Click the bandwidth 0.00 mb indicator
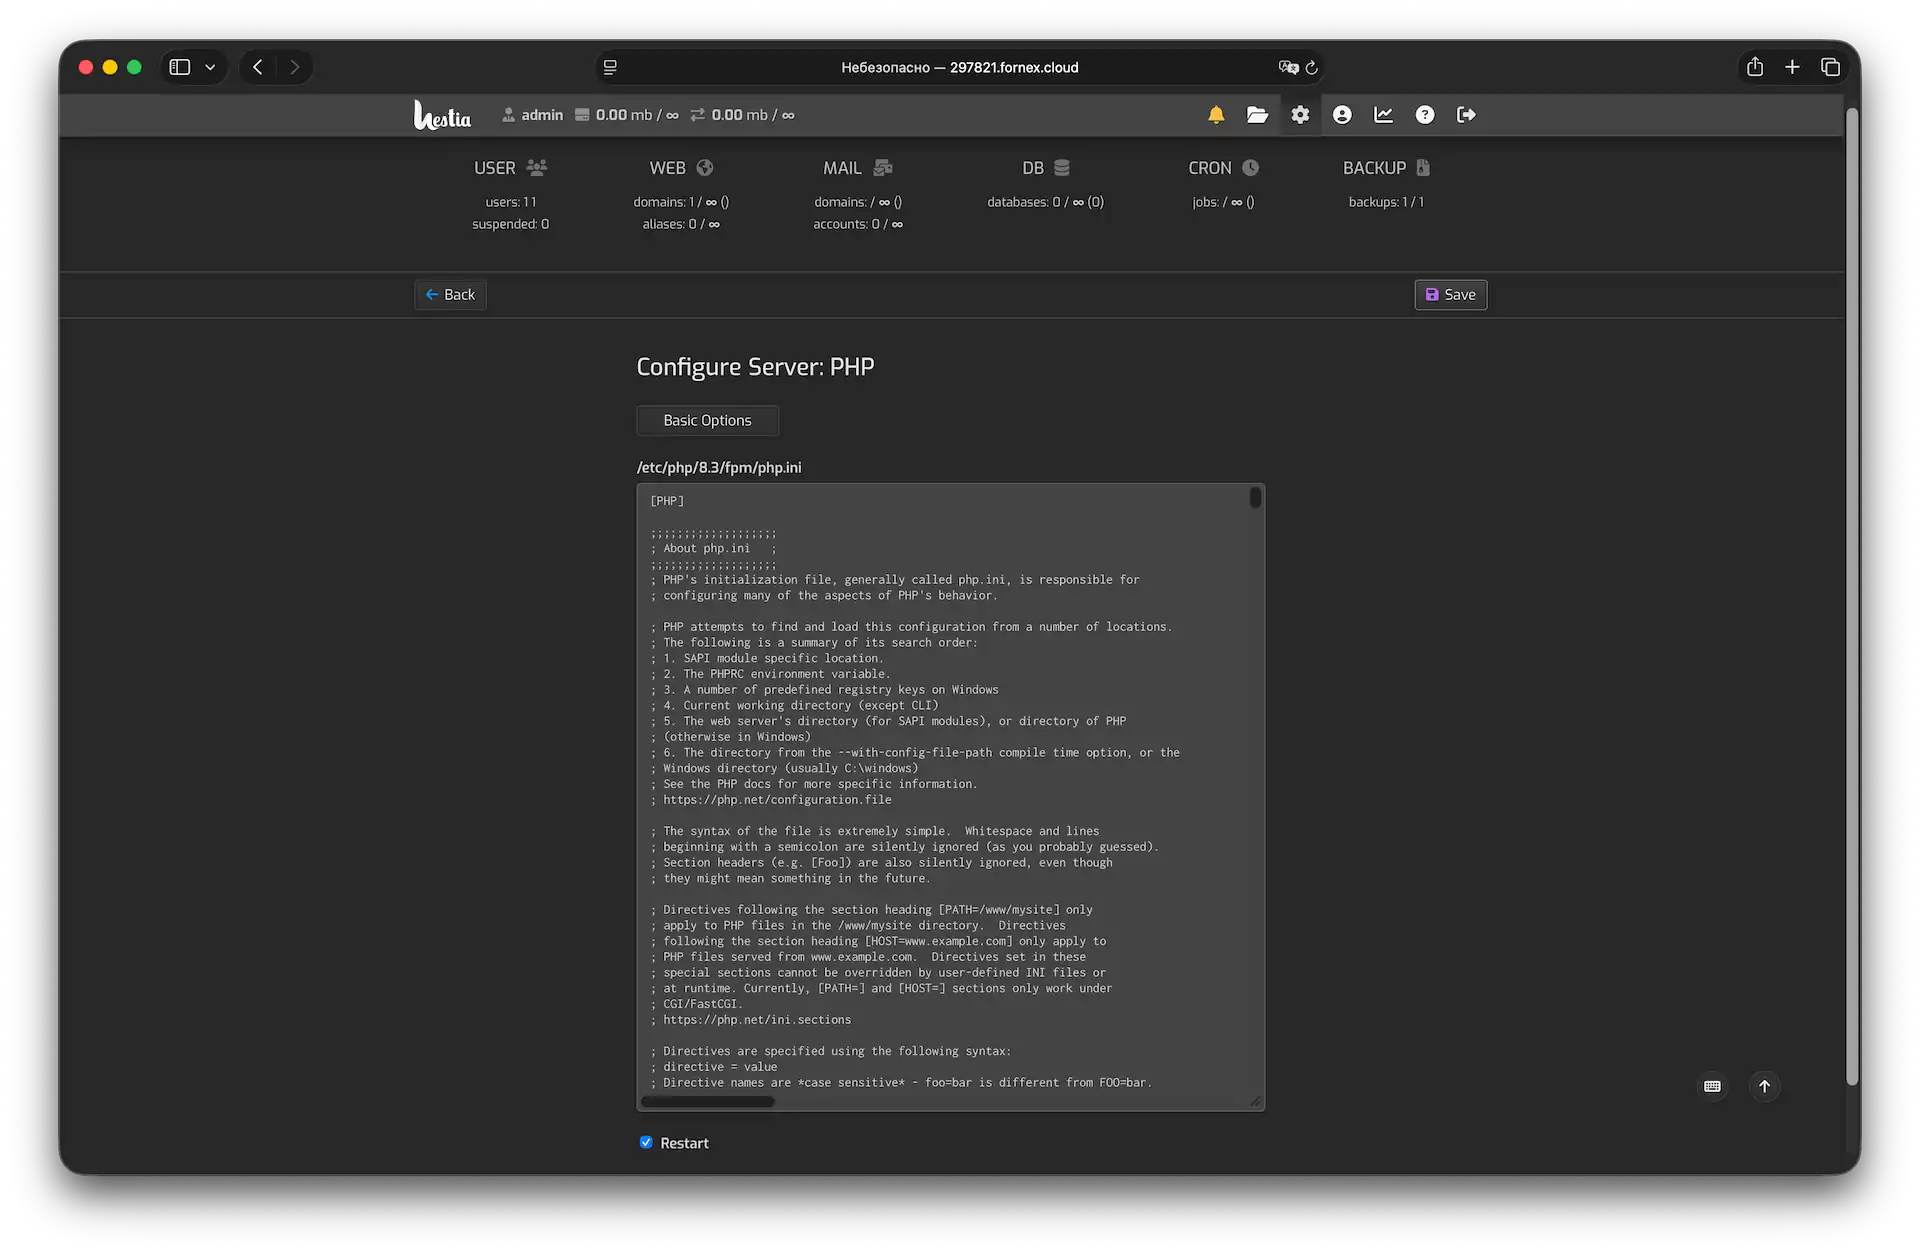The width and height of the screenshot is (1920, 1253). (x=742, y=115)
